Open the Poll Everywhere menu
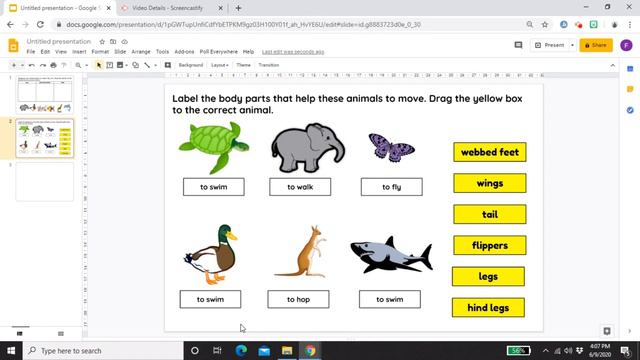640x360 pixels. 218,52
